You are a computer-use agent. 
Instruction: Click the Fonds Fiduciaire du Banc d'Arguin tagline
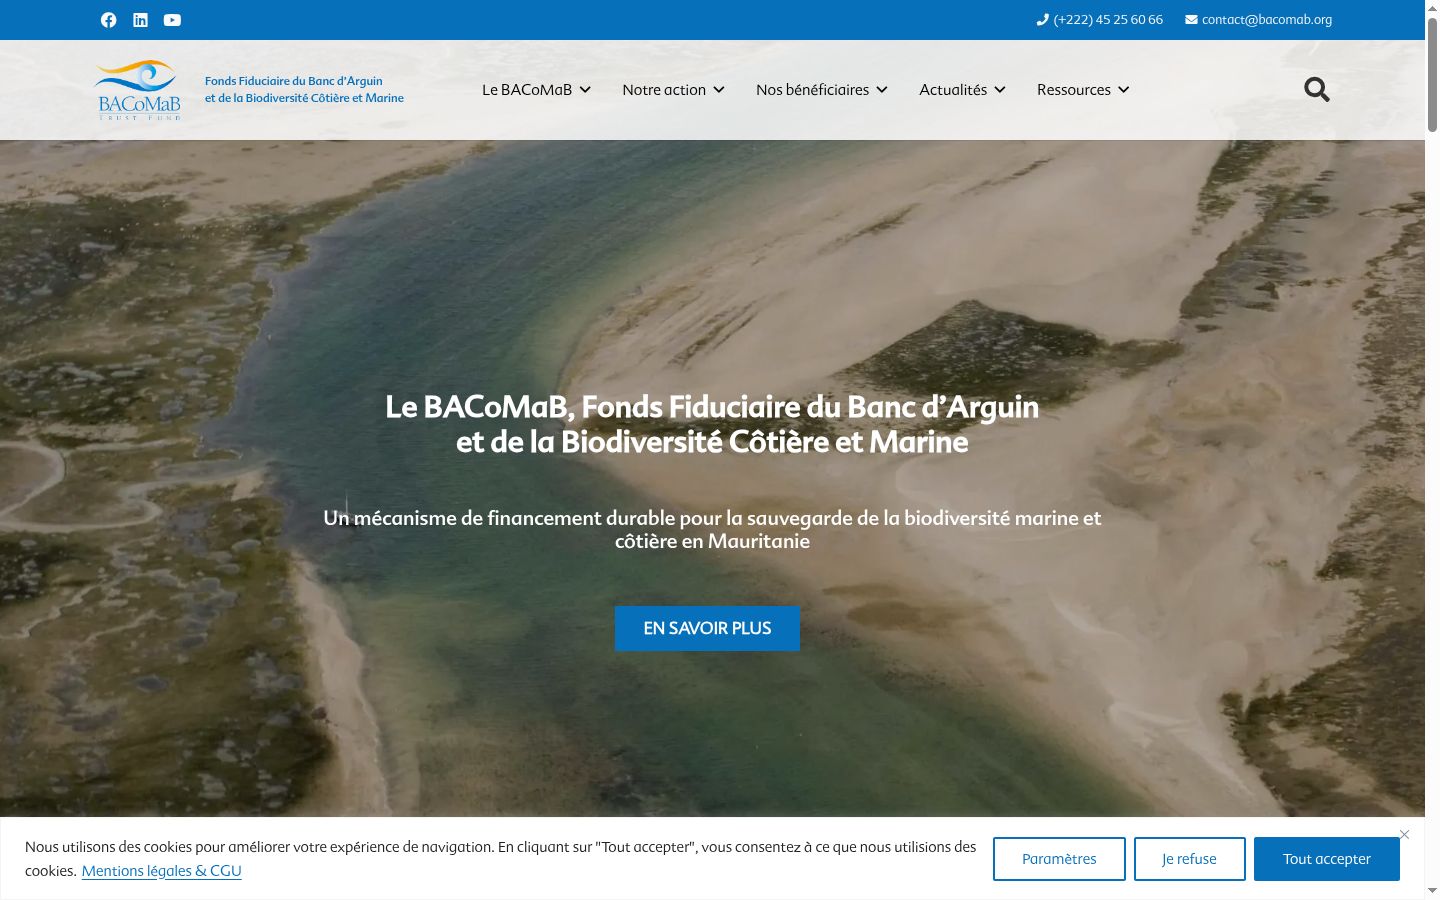pos(304,89)
